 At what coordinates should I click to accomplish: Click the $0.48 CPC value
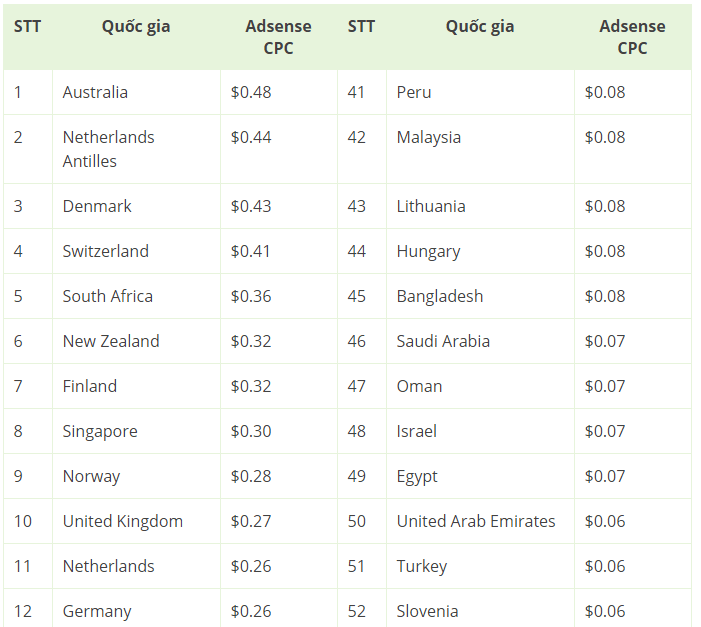pos(251,92)
